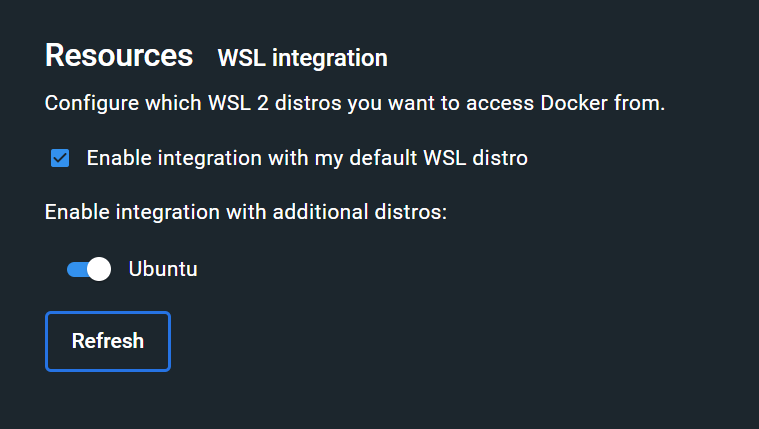Click 'Enable integration with additional distros' text
The width and height of the screenshot is (759, 429).
(245, 213)
